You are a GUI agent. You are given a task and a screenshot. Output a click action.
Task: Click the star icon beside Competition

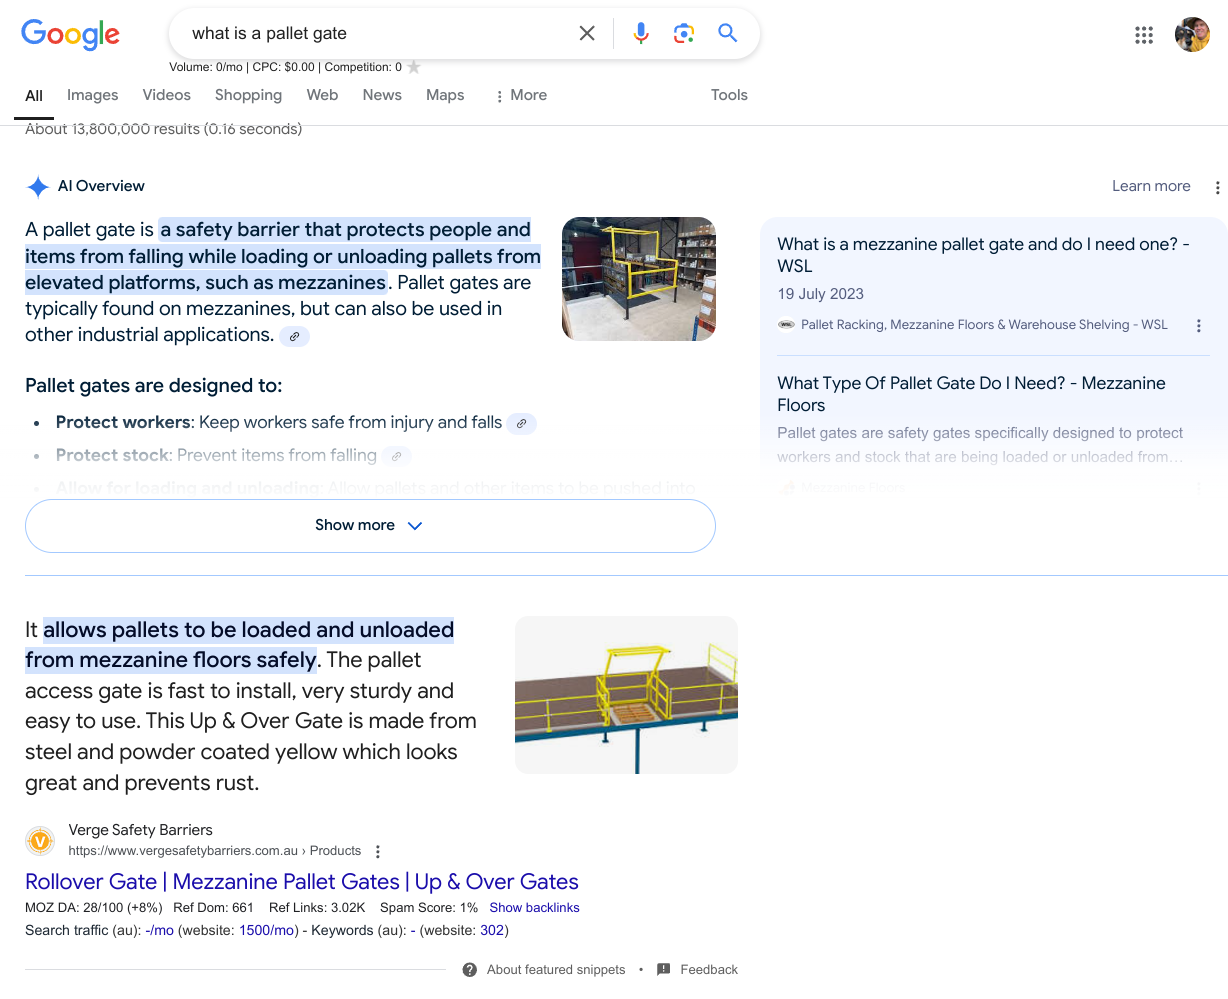414,67
